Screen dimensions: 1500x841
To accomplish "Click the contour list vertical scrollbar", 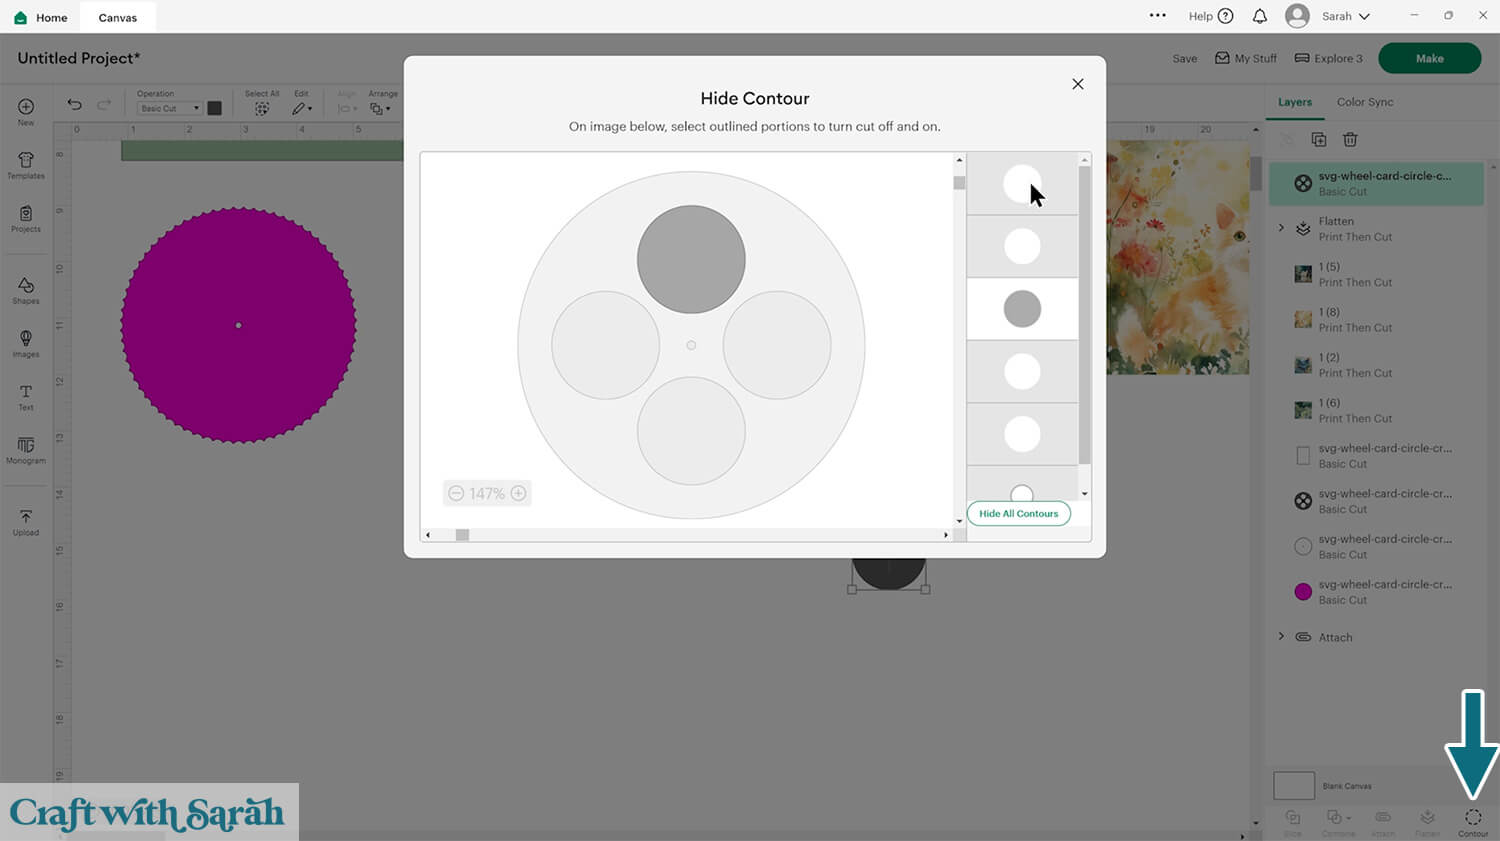I will pyautogui.click(x=1084, y=314).
